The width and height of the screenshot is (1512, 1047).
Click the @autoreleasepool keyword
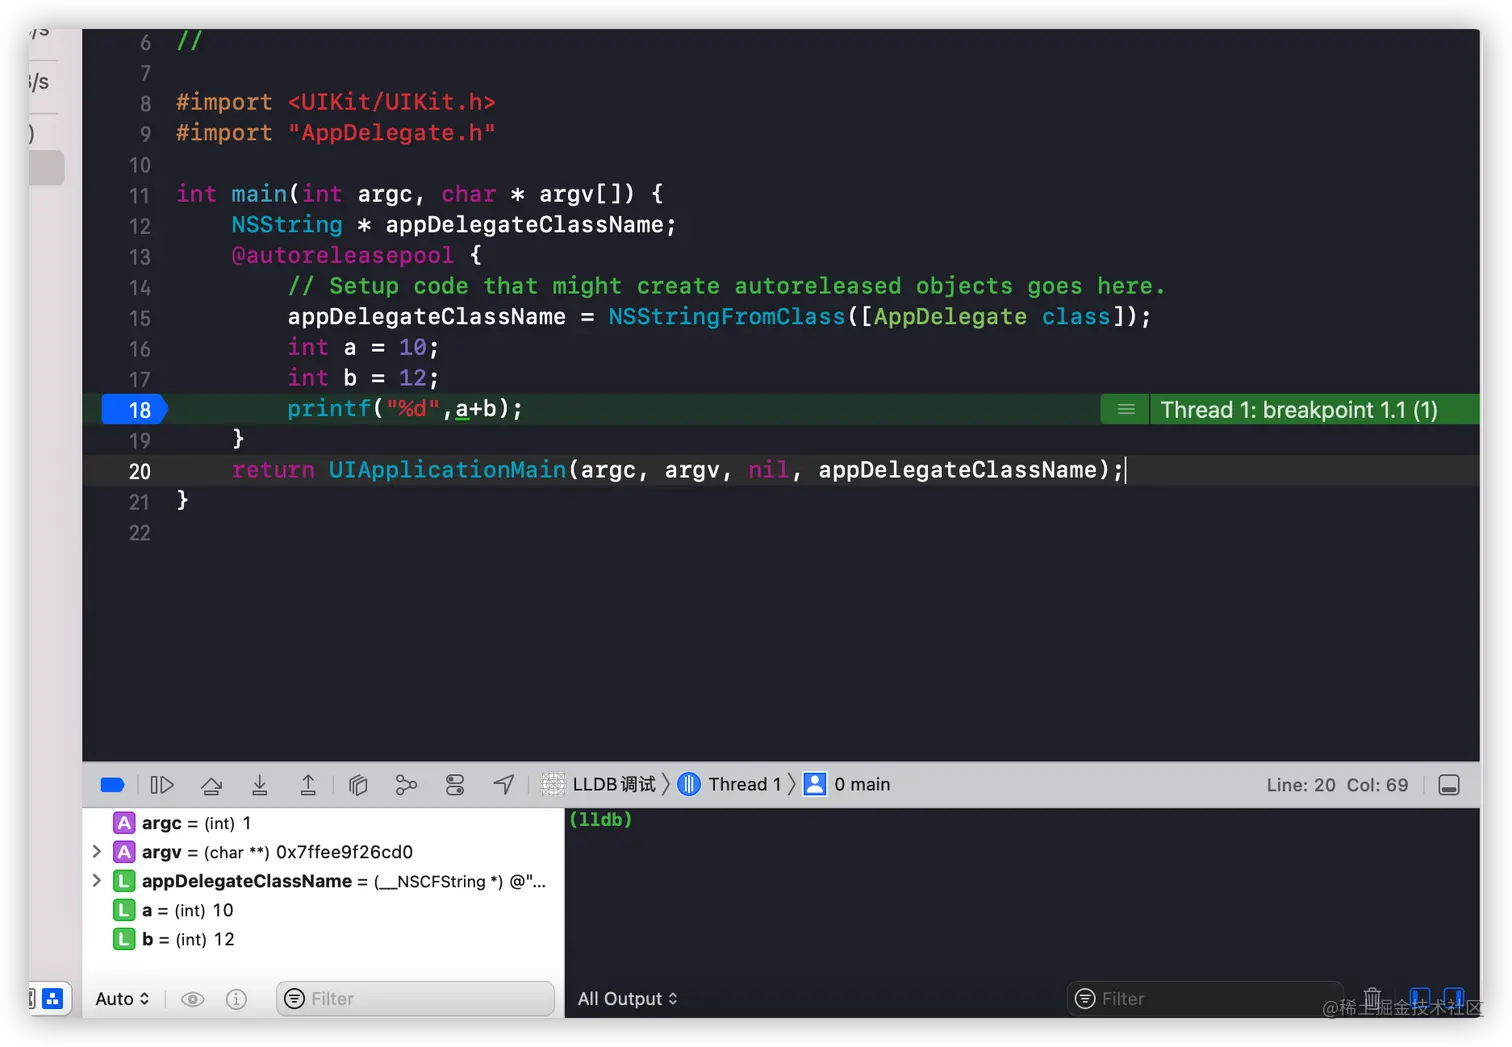(x=343, y=256)
